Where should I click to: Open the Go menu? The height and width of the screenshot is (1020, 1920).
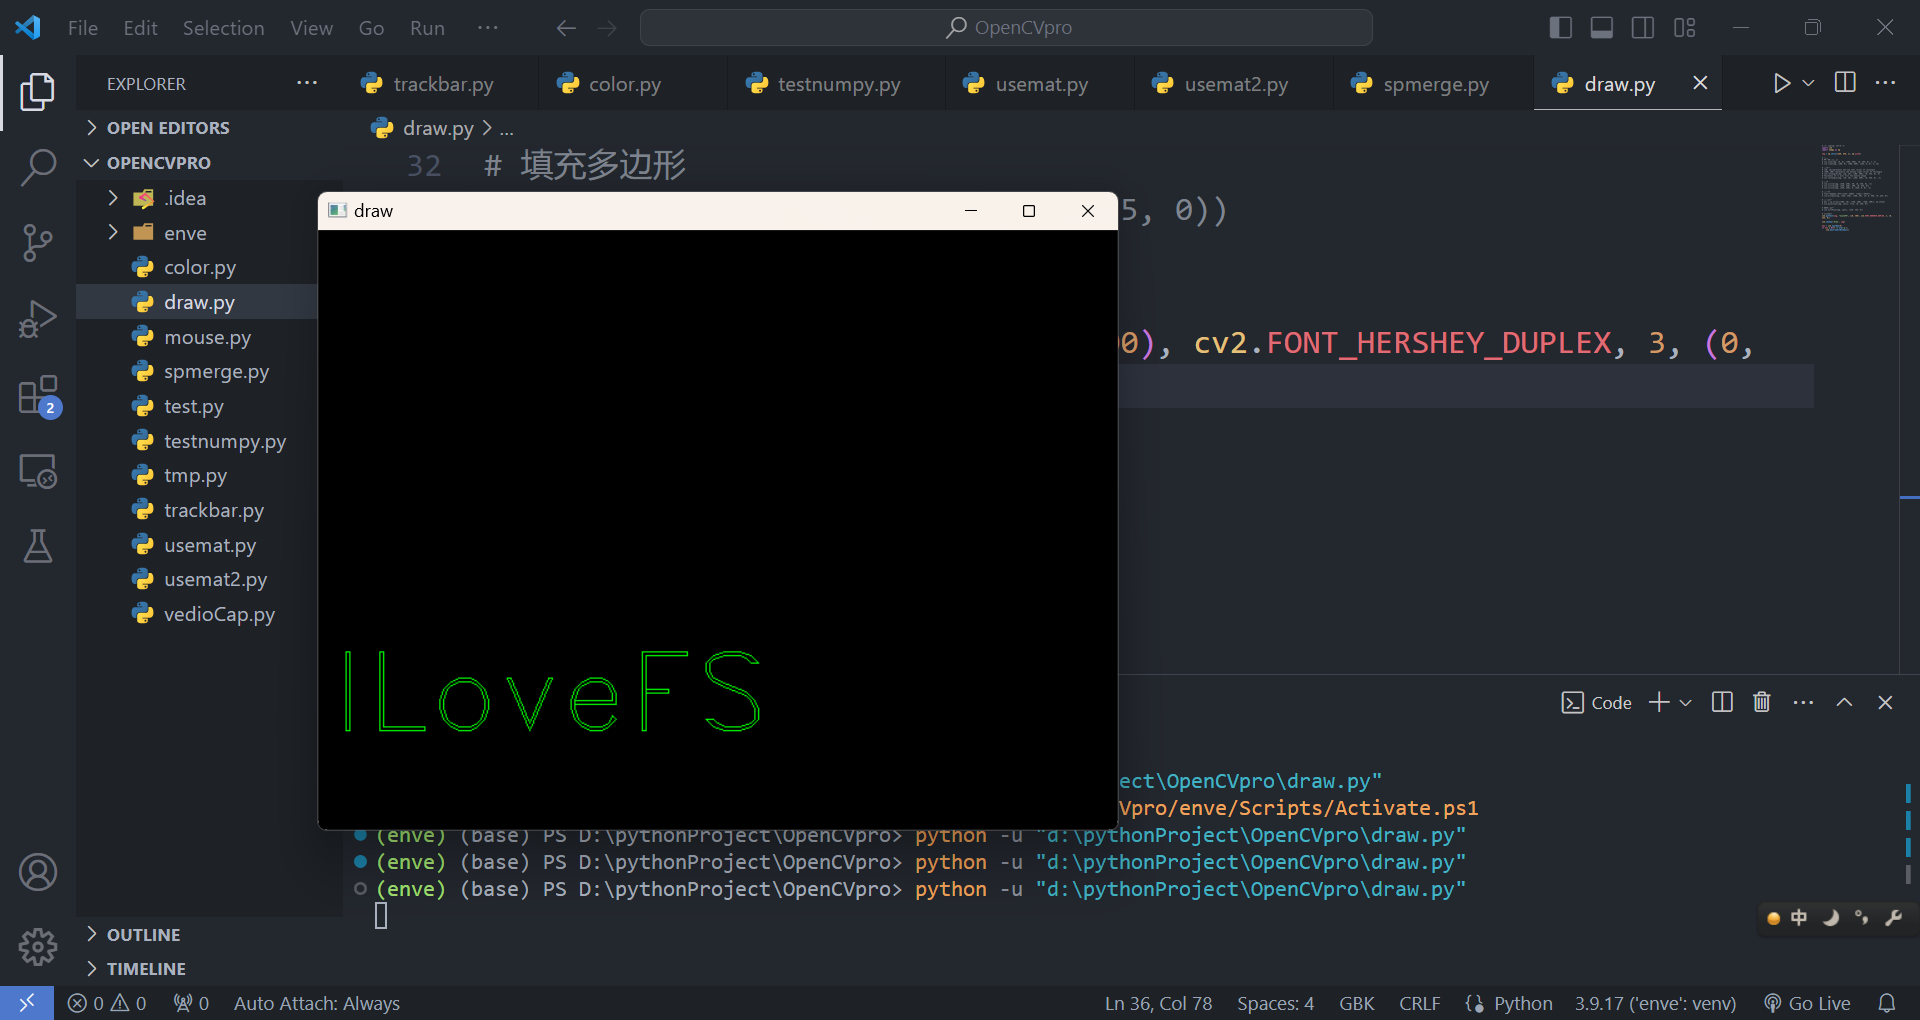(x=371, y=28)
